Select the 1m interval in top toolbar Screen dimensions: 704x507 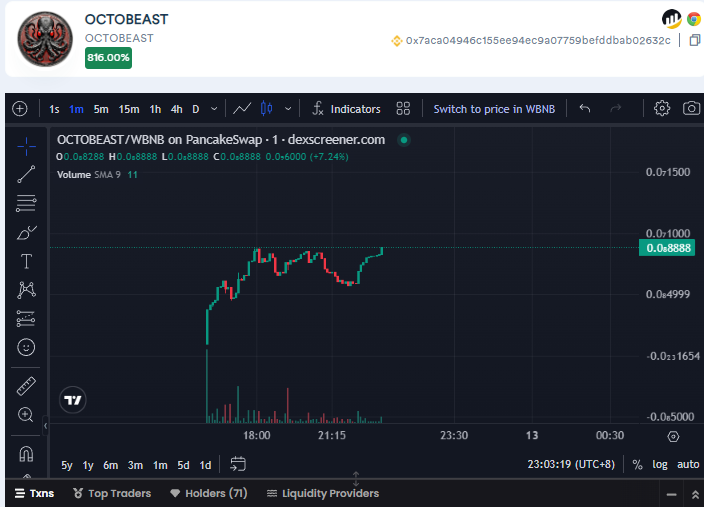(x=76, y=109)
